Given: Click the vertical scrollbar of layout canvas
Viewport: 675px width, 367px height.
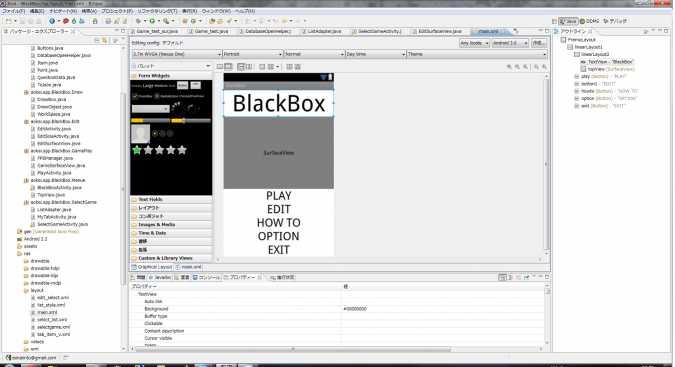Looking at the screenshot, I should pyautogui.click(x=546, y=163).
